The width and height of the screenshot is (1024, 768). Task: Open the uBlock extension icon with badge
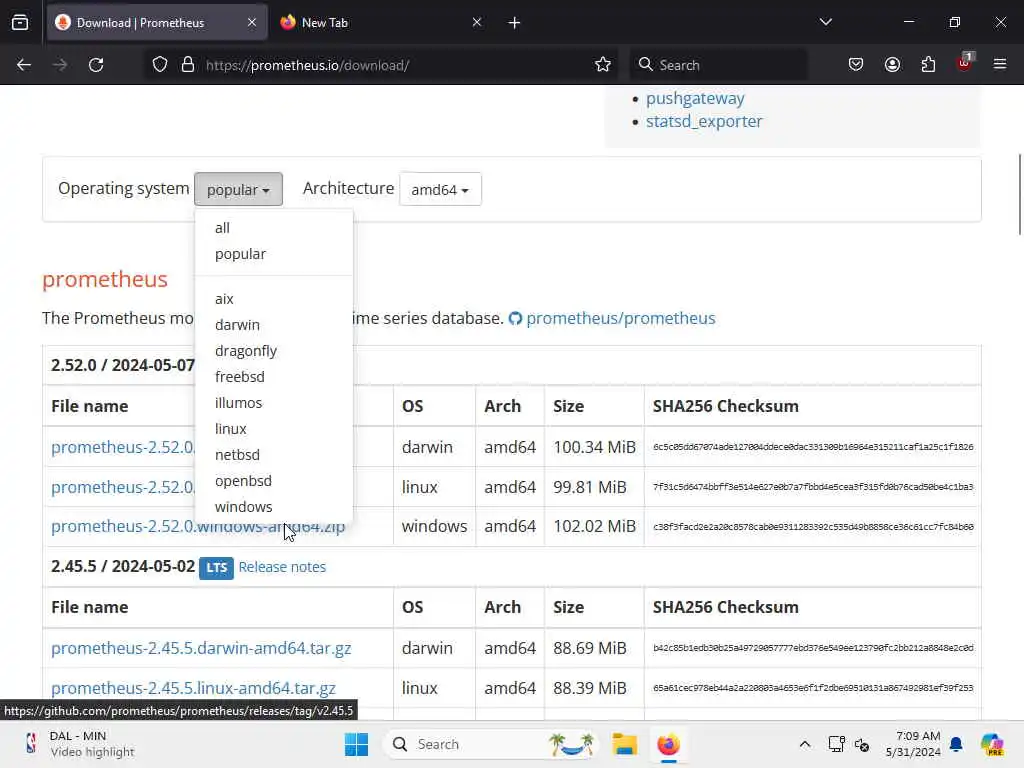coord(965,63)
